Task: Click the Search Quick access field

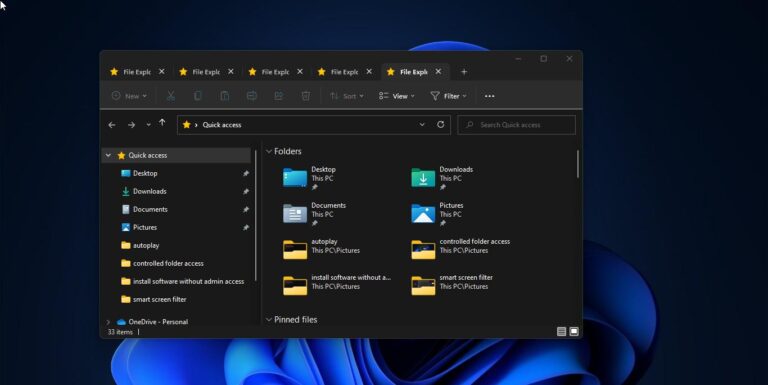Action: [516, 125]
